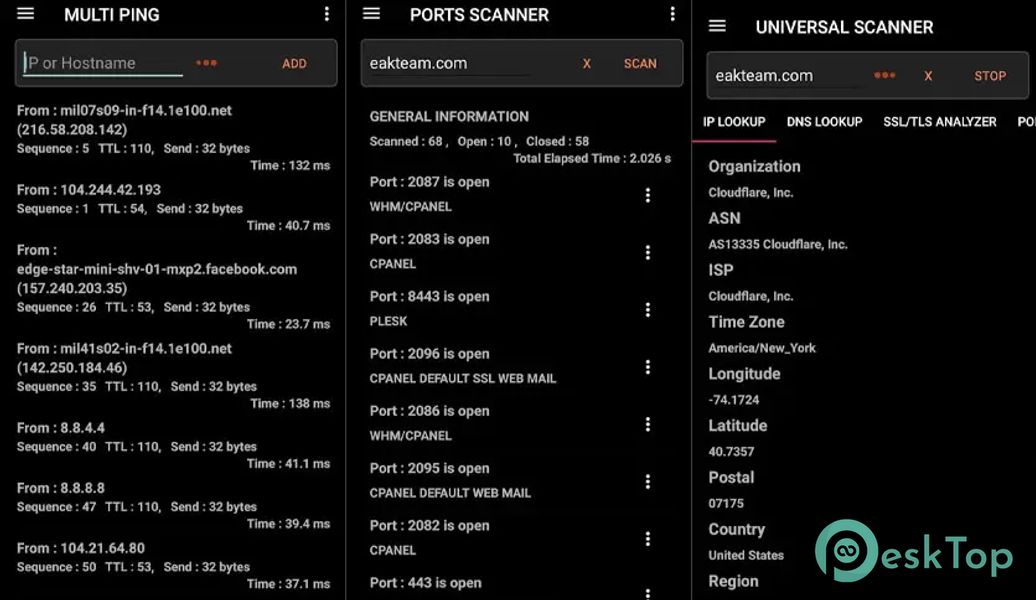
Task: Click the longitude value -74.1724
Action: 733,400
